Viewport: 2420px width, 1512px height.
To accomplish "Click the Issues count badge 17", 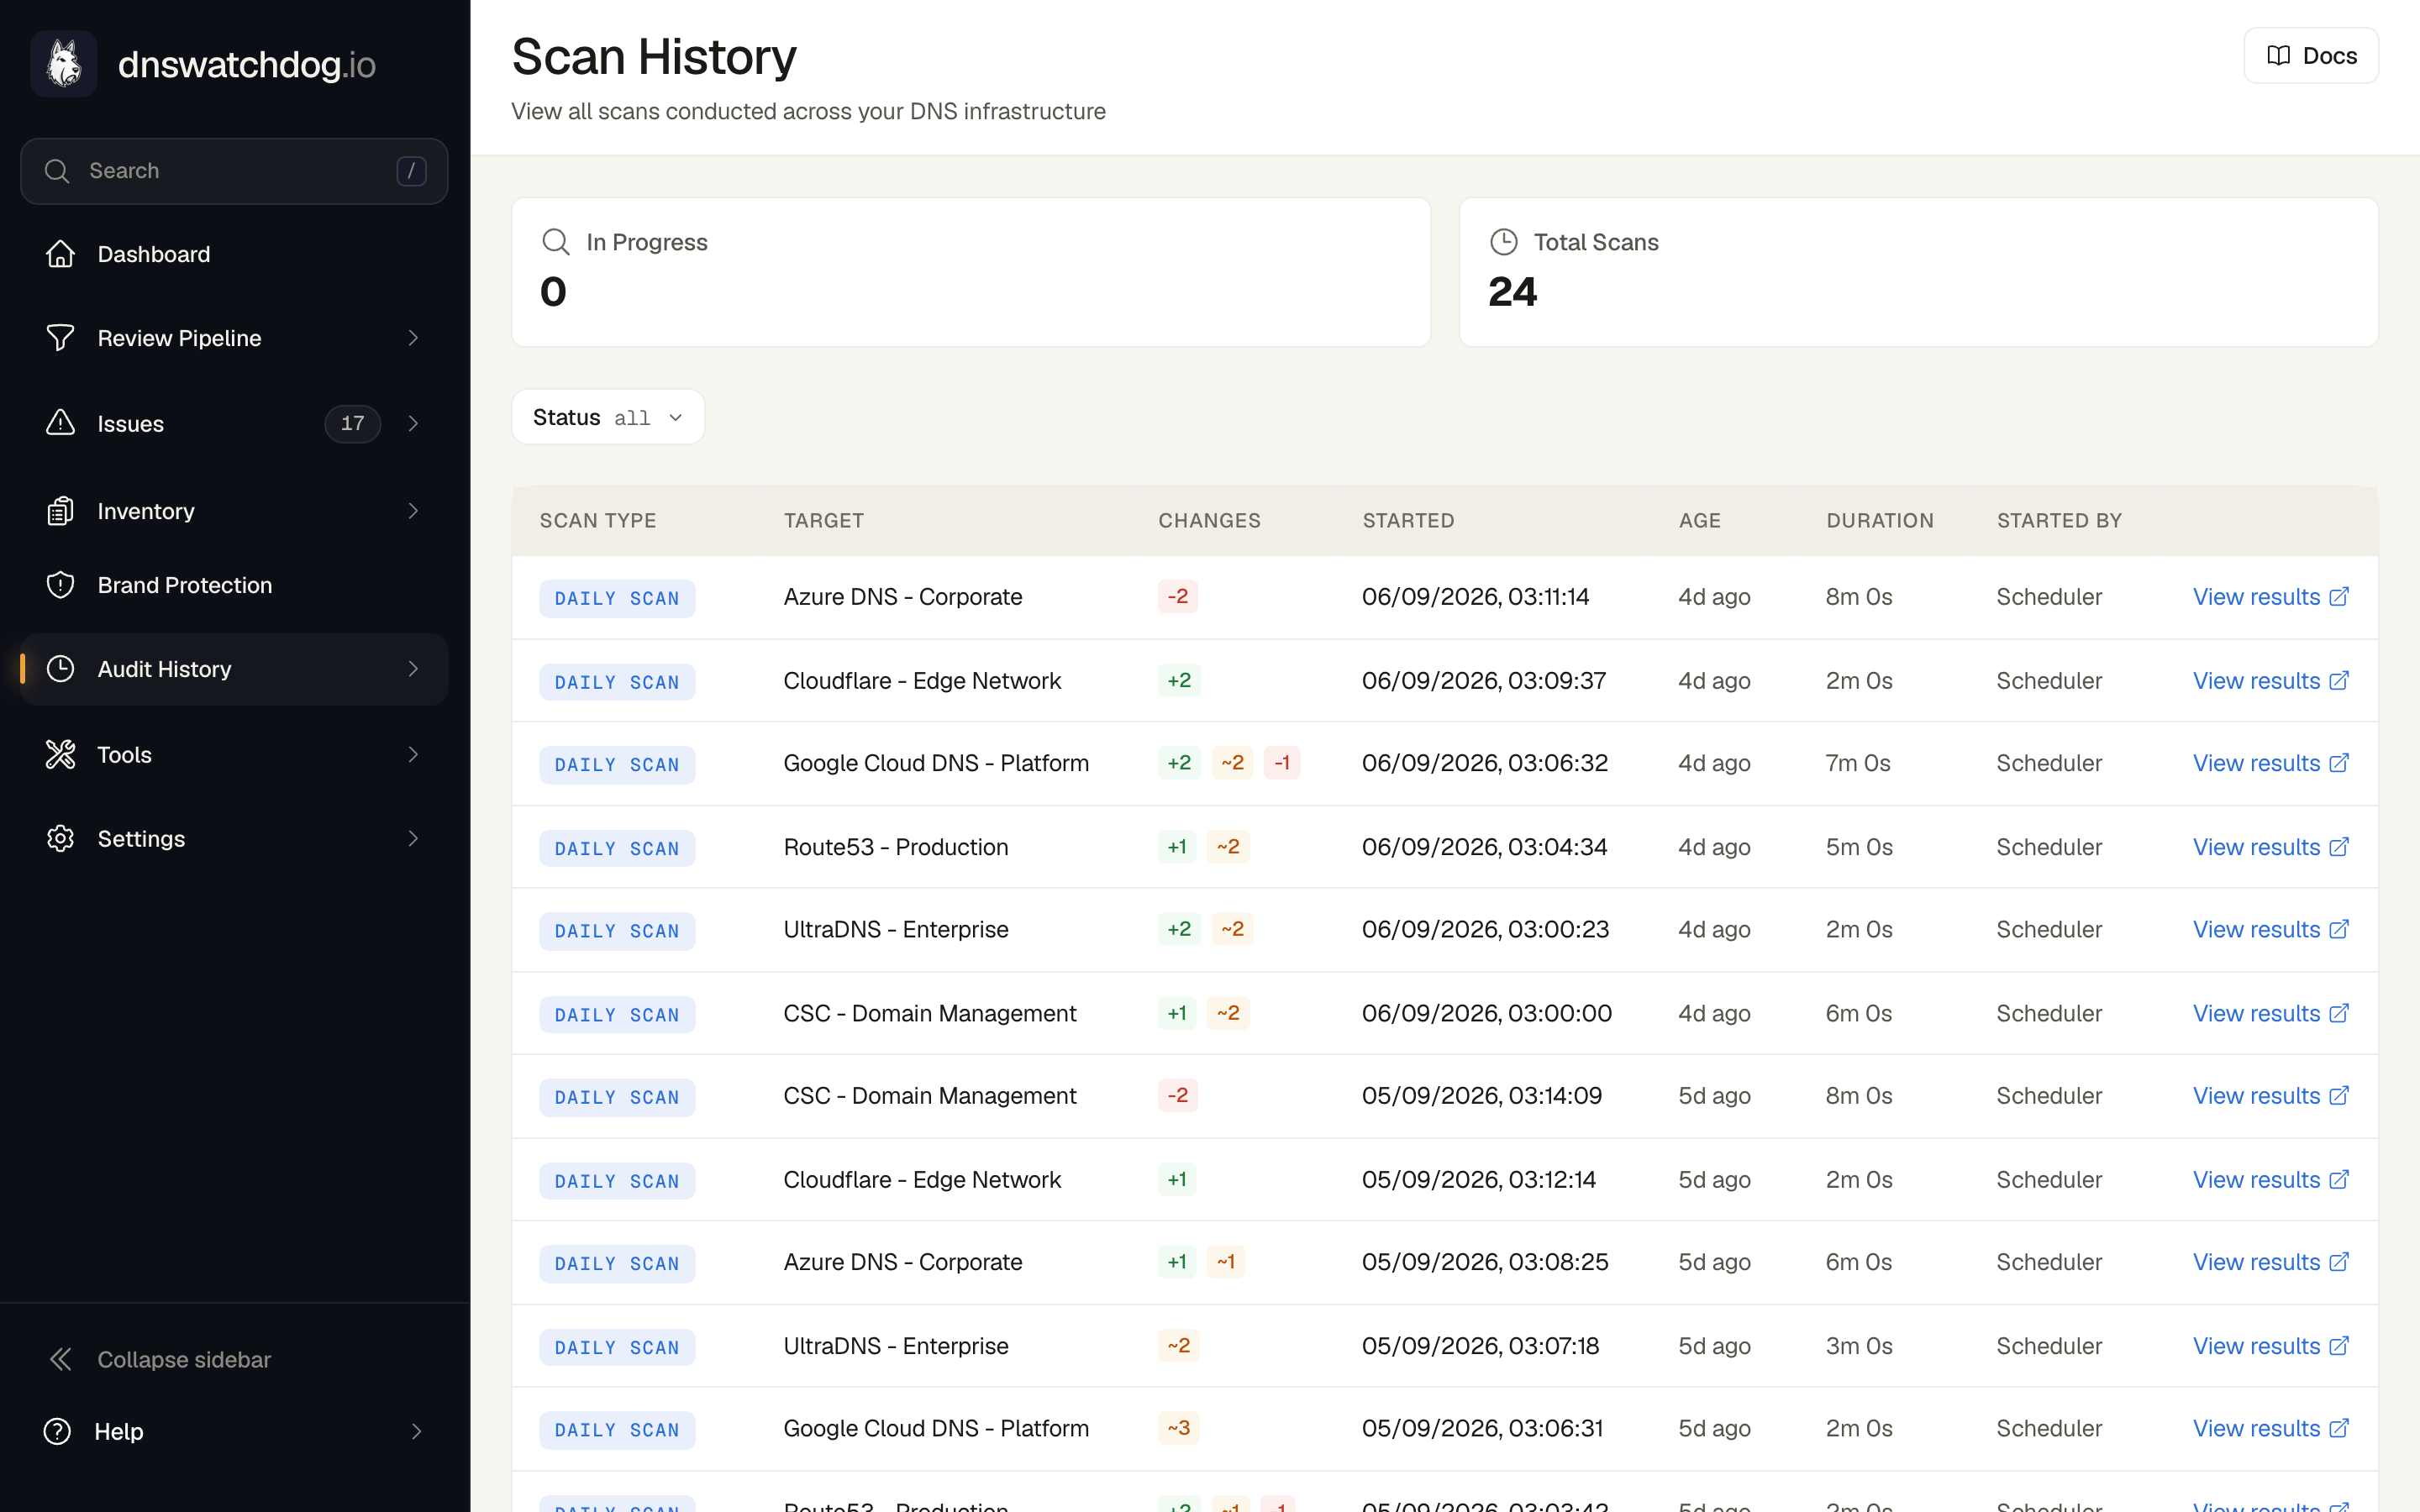I will [x=352, y=423].
